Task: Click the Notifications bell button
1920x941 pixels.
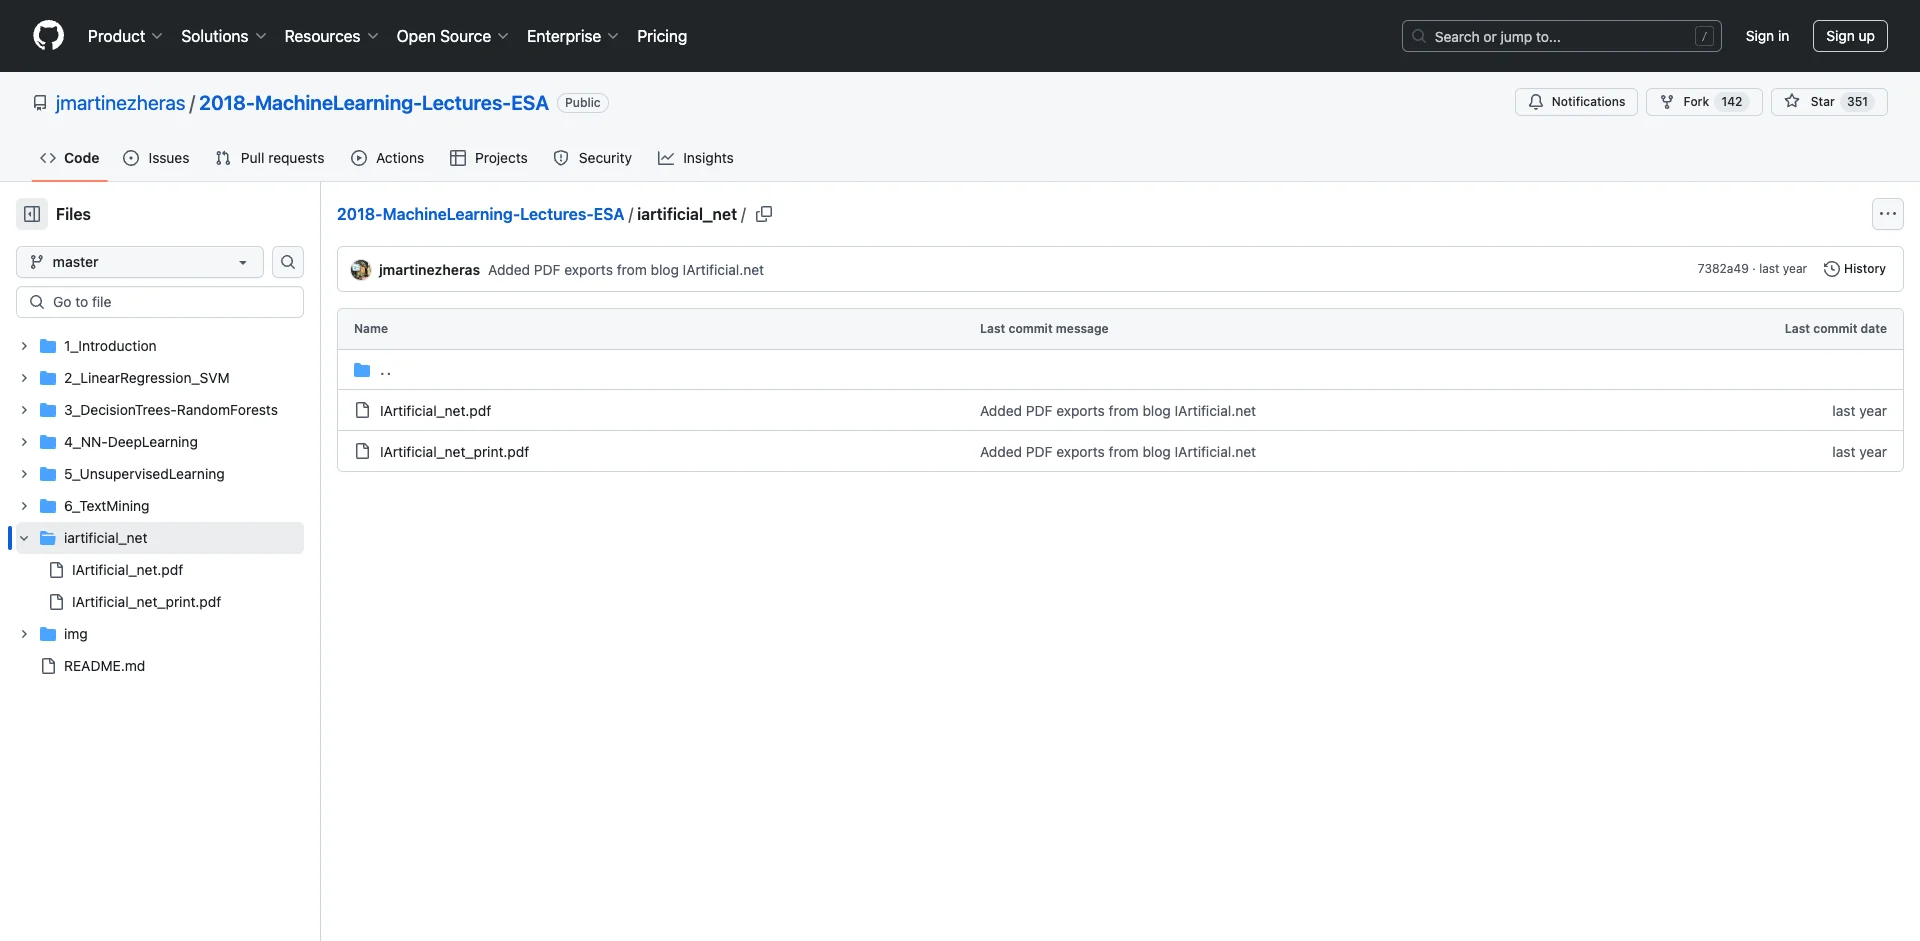Action: pos(1576,102)
